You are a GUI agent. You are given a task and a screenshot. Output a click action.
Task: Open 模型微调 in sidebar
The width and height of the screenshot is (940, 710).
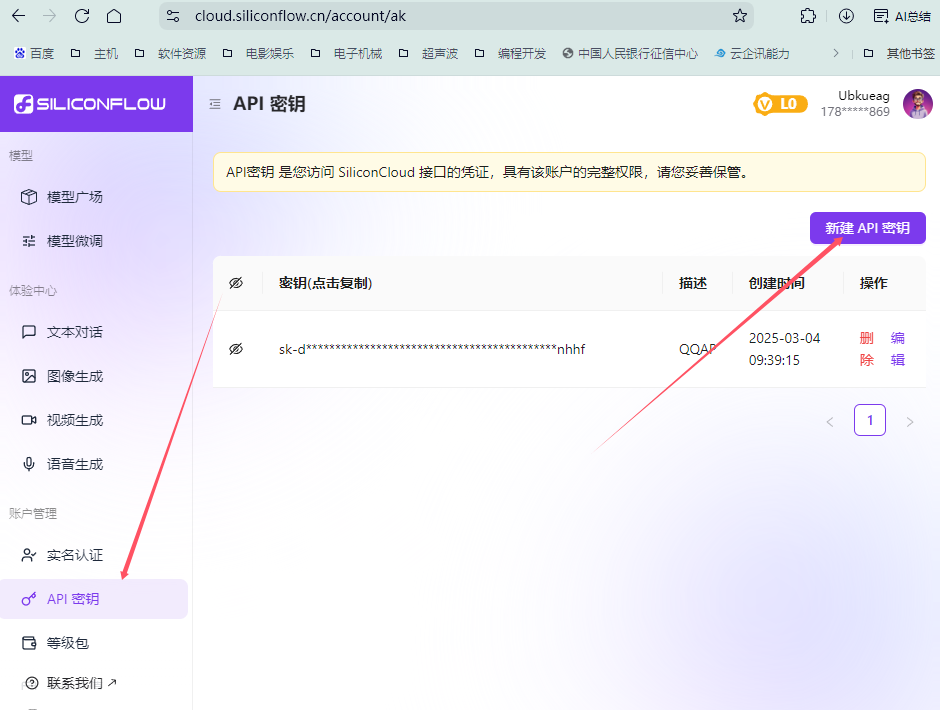[x=62, y=241]
